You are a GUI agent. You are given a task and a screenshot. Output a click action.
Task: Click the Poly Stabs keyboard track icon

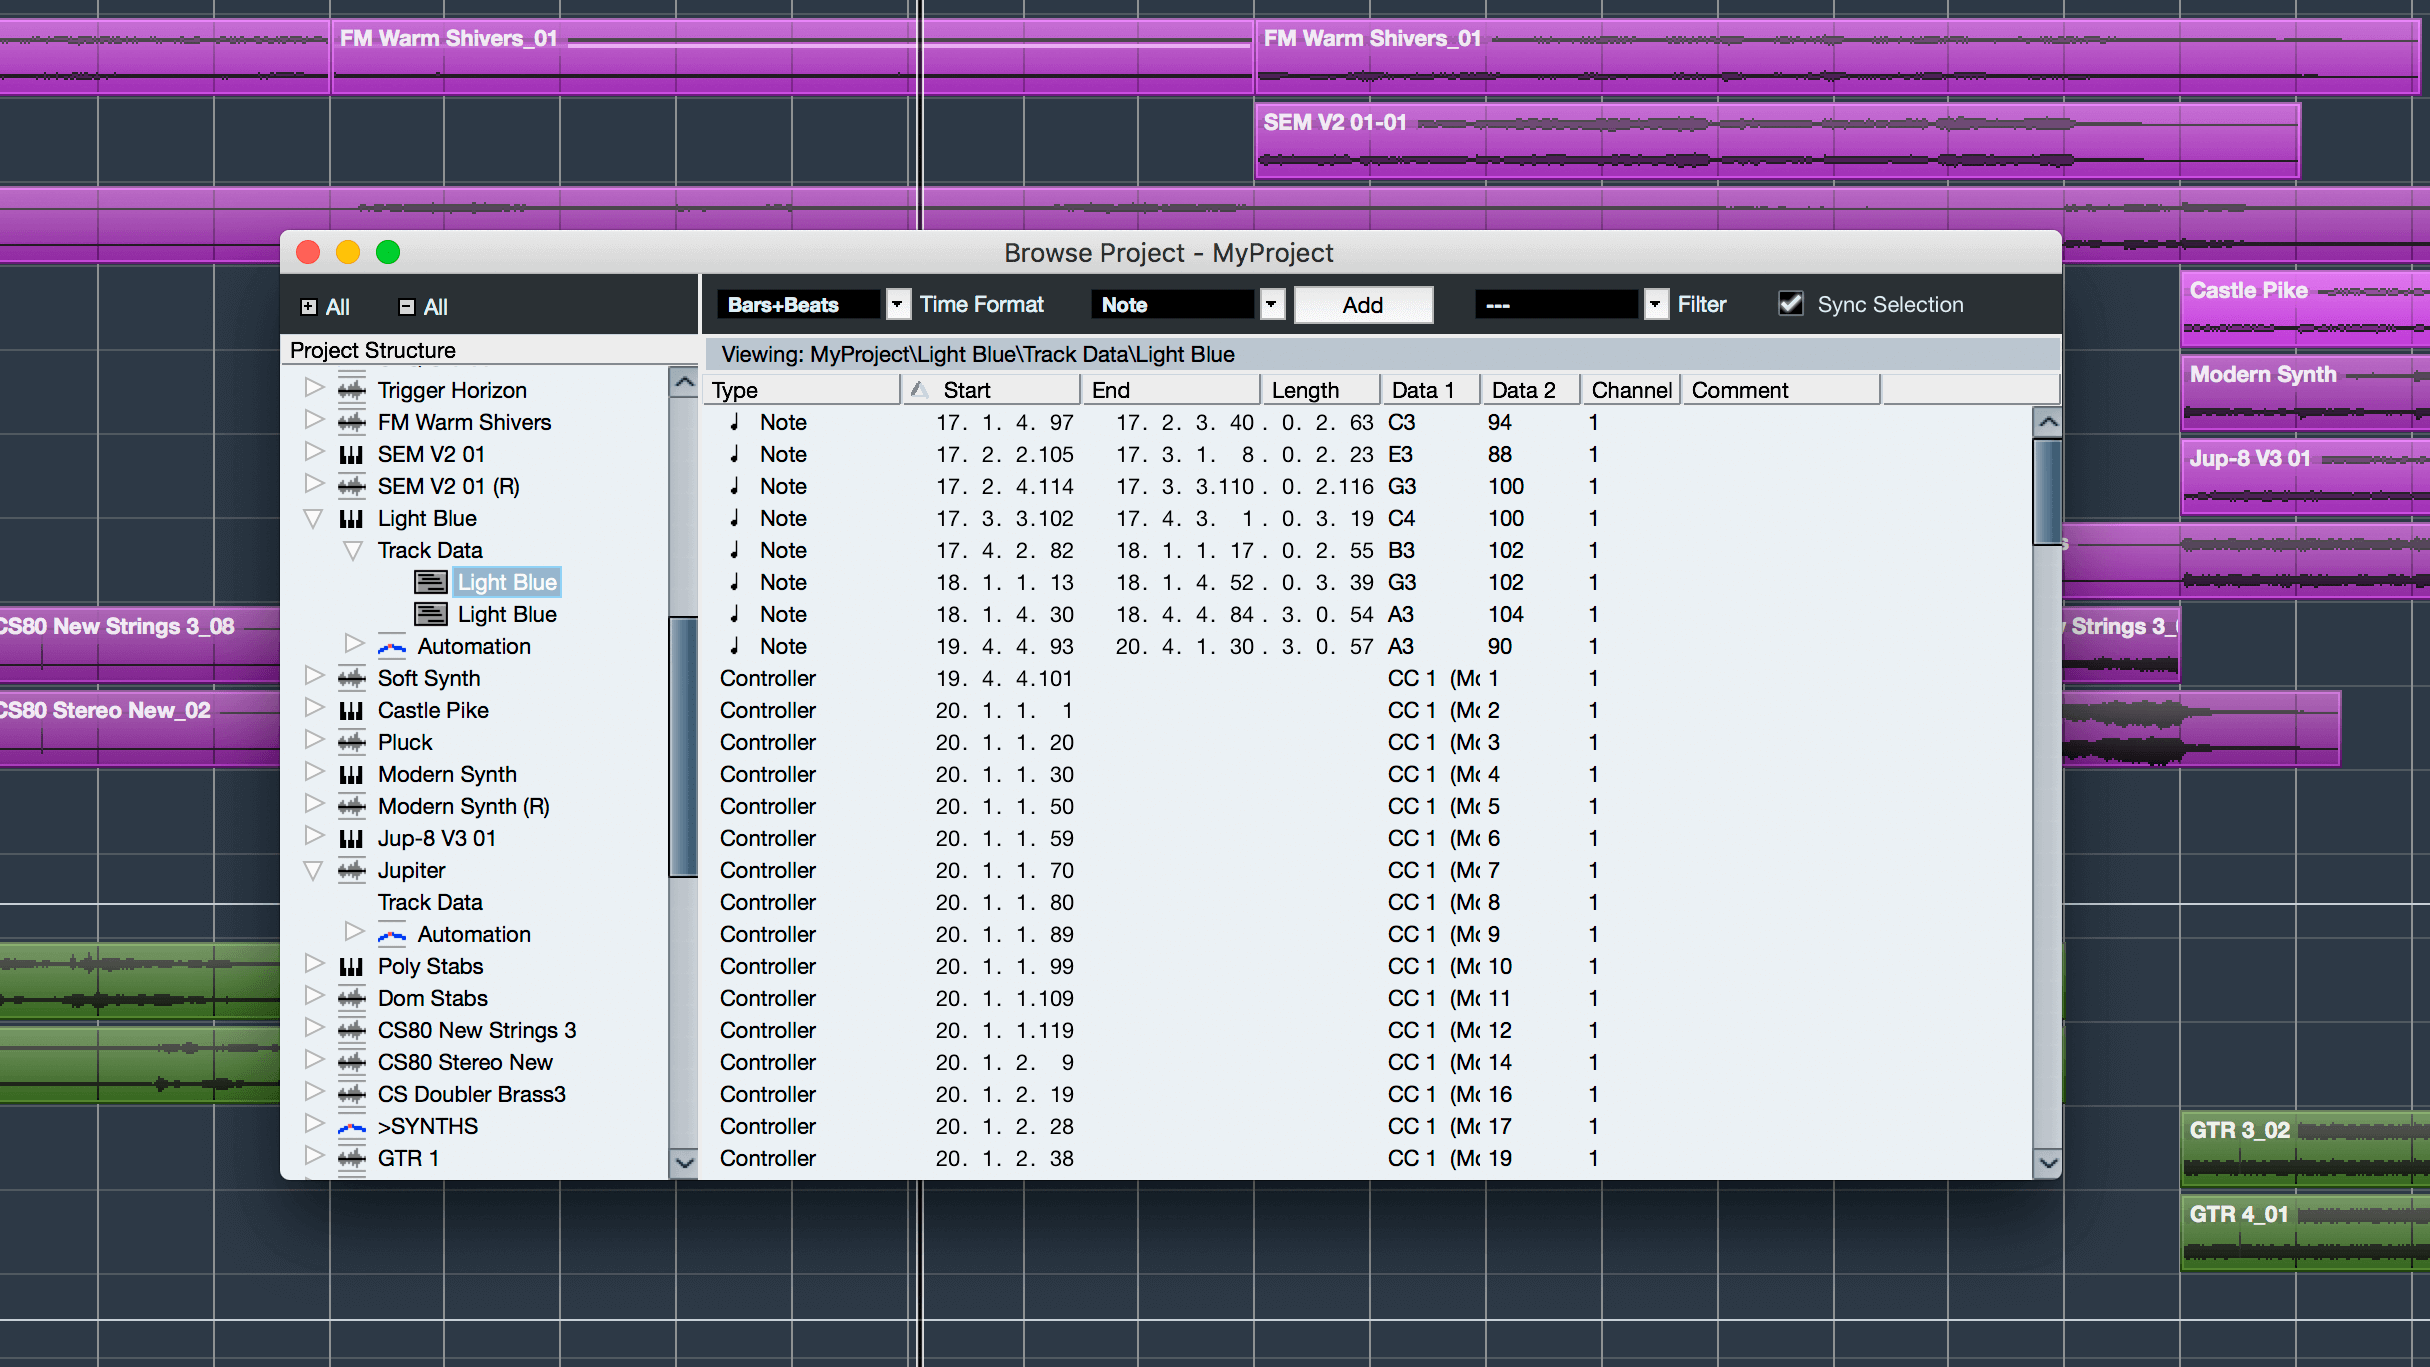tap(351, 967)
